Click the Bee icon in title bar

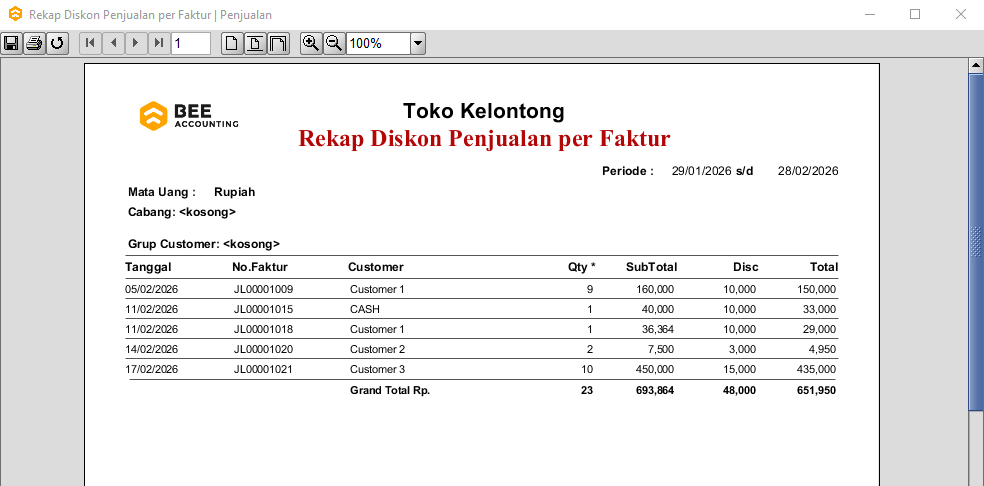coord(16,14)
